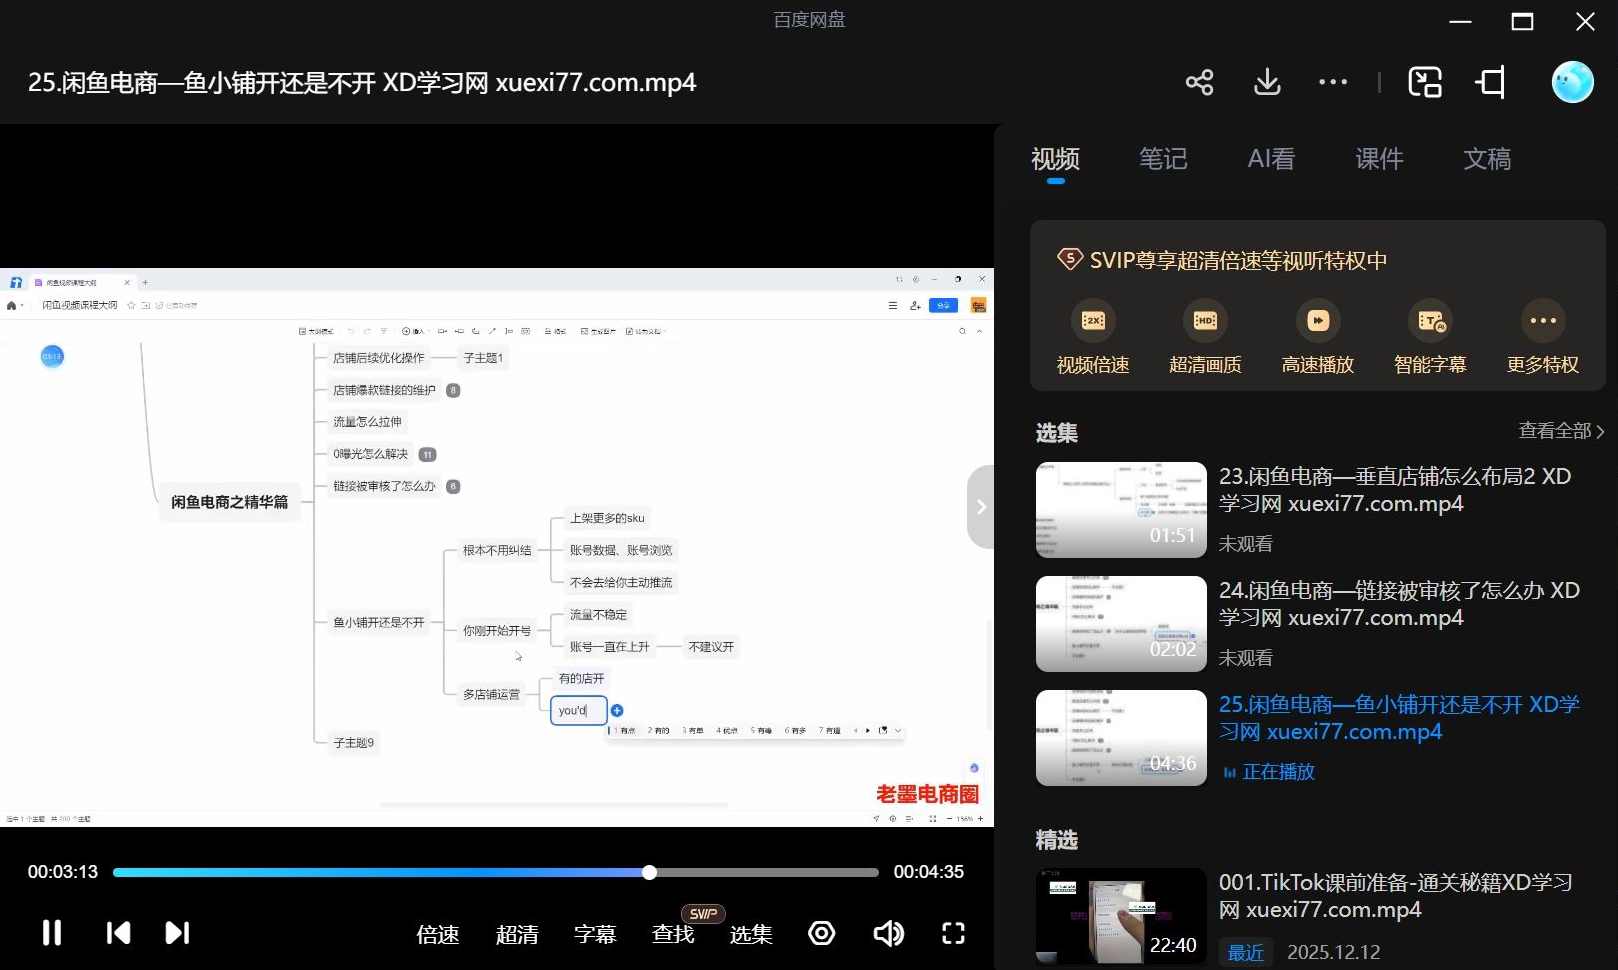
Task: Click 查看全部 to view all episodes
Action: tap(1555, 430)
